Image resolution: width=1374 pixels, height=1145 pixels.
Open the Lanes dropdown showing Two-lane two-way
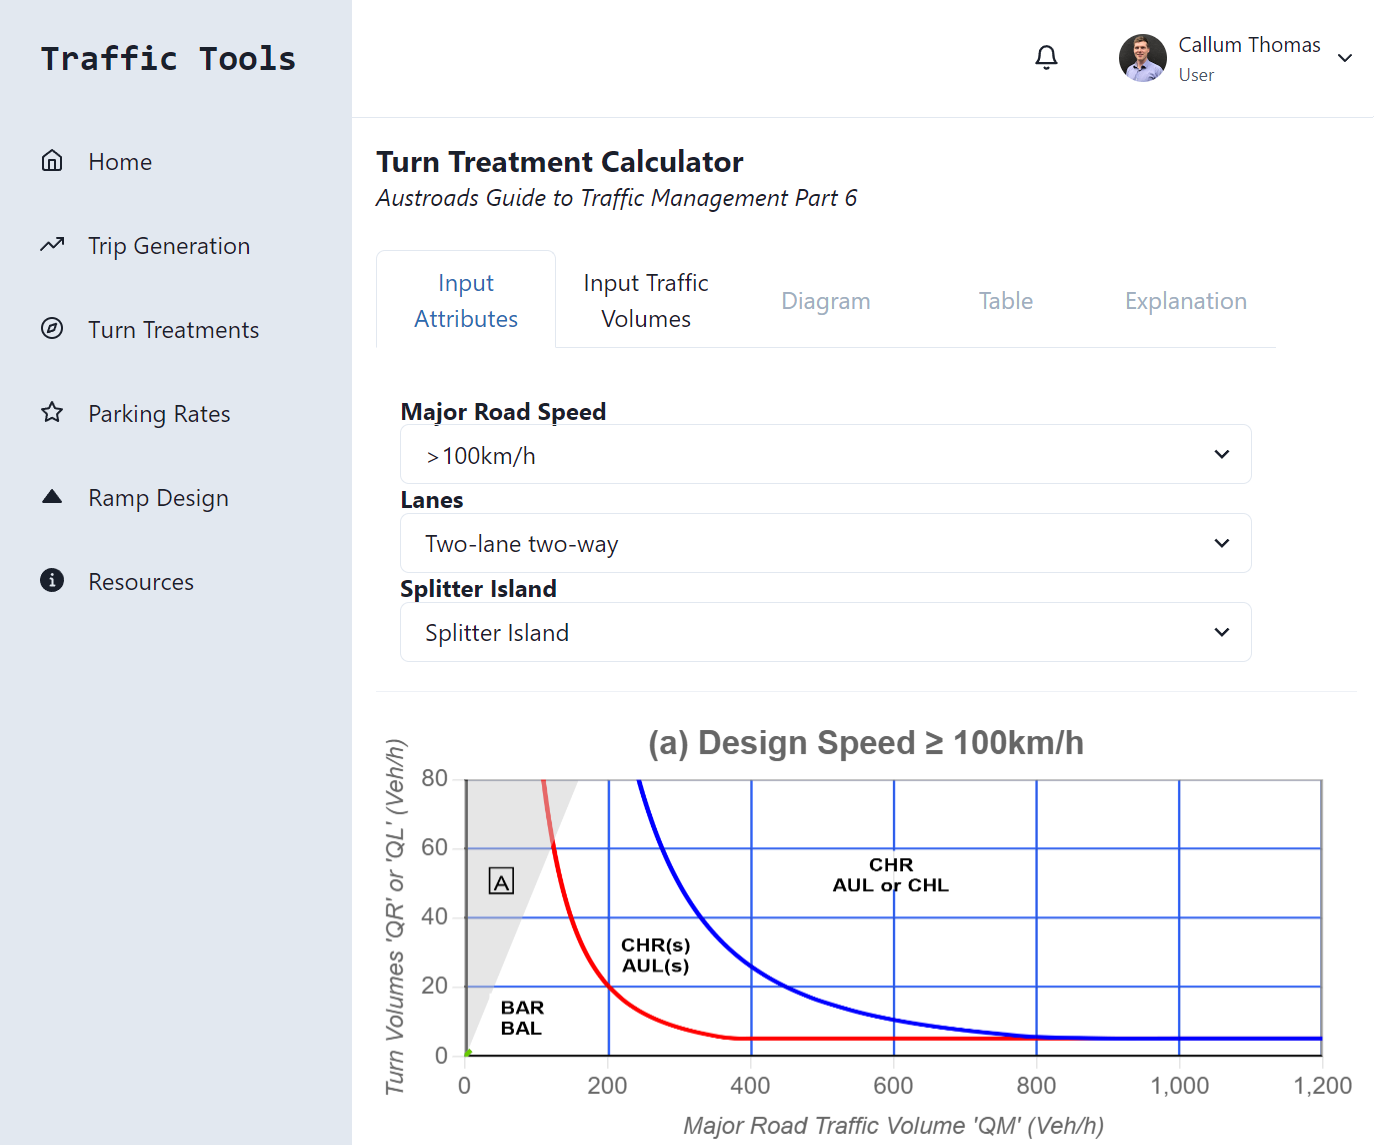826,543
